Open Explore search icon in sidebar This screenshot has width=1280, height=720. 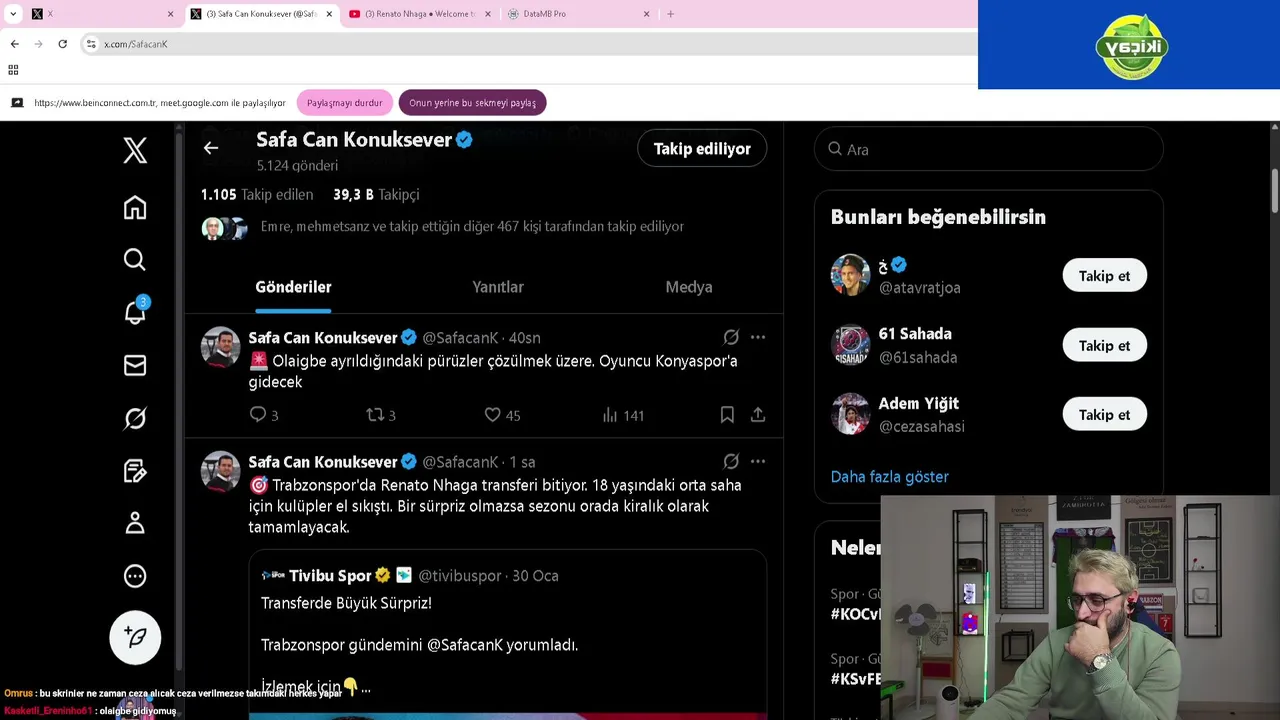(135, 260)
